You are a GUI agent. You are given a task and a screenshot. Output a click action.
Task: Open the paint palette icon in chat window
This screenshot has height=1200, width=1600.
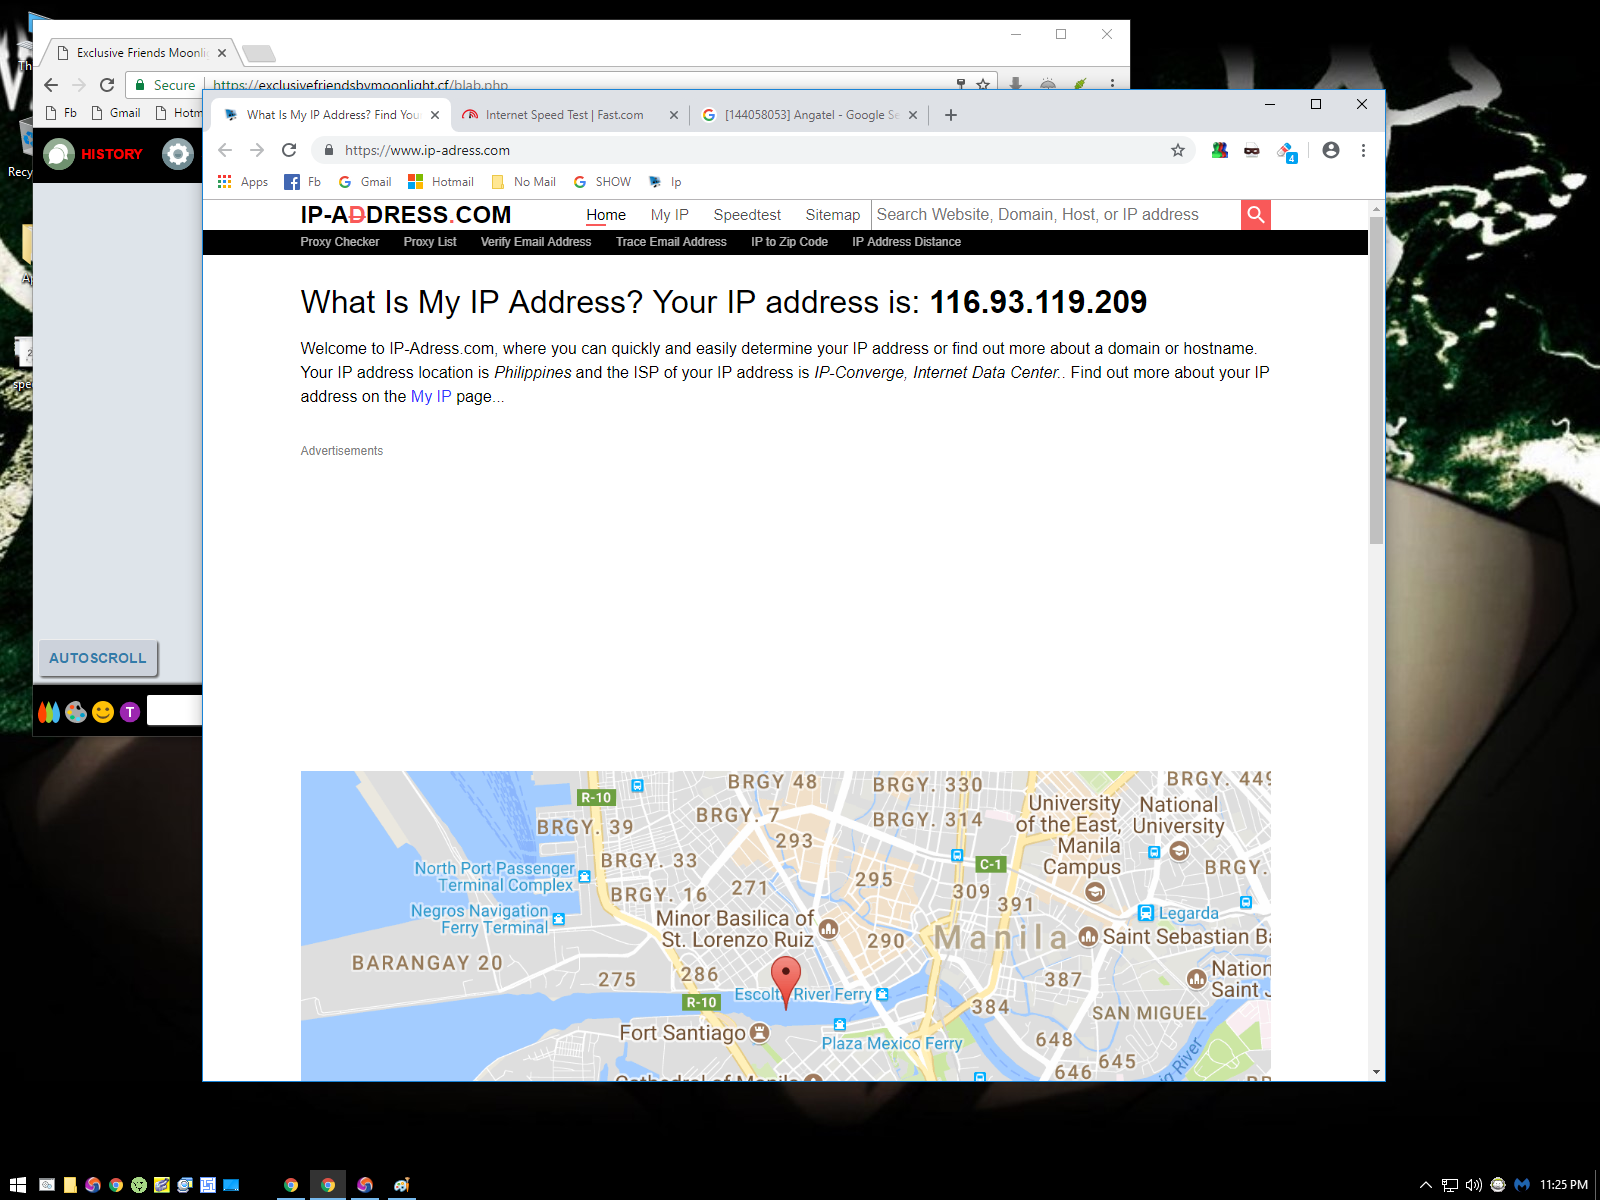76,712
